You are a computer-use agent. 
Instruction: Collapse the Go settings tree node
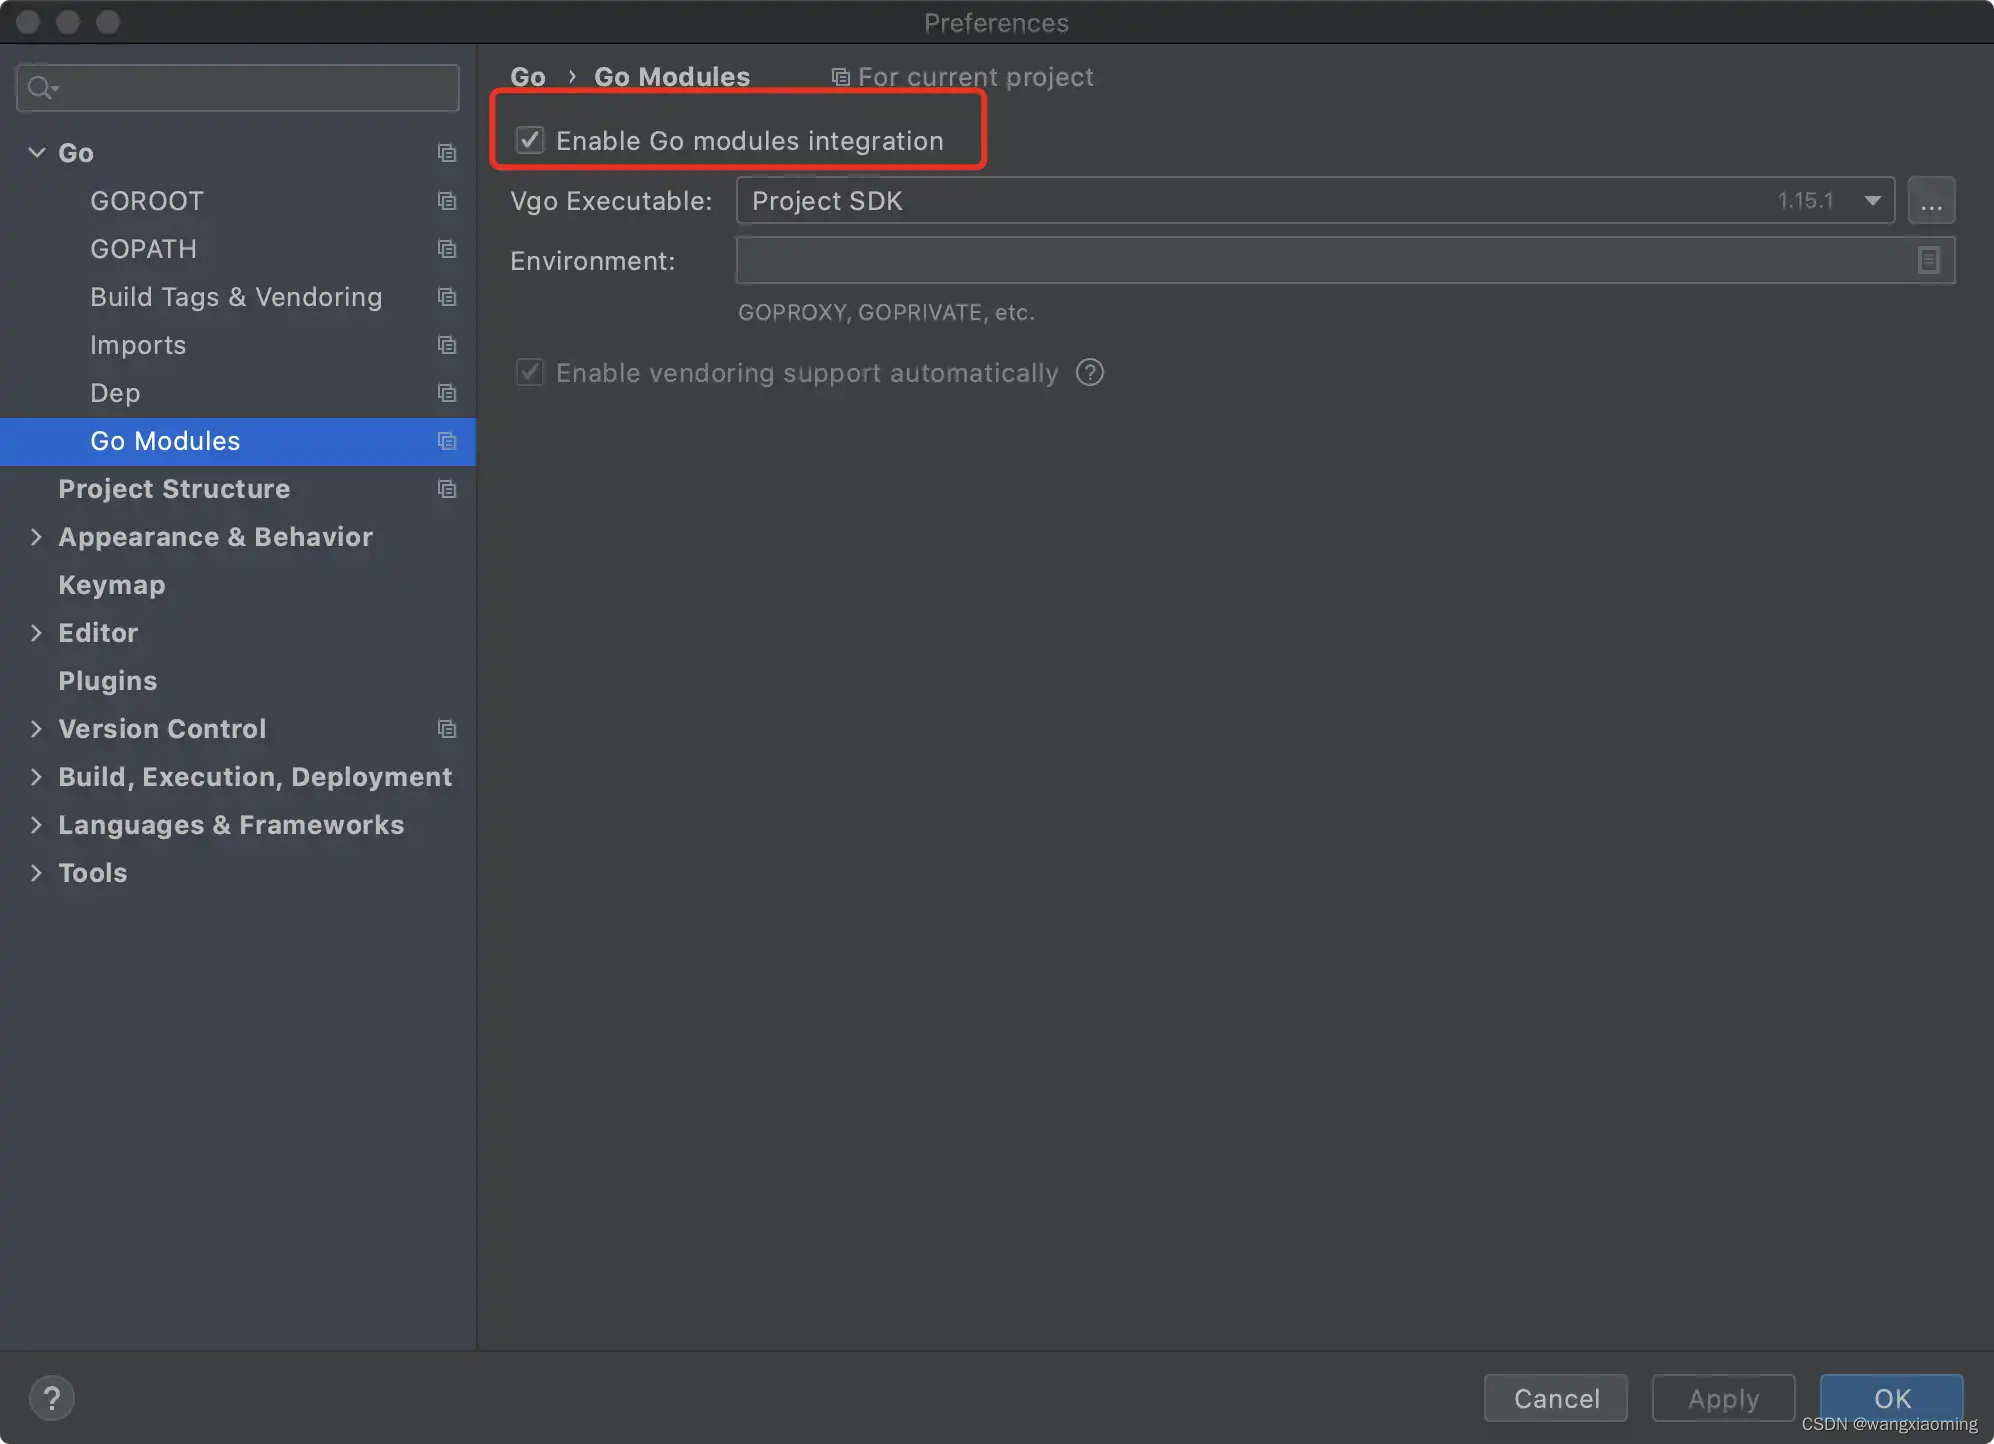(x=37, y=153)
